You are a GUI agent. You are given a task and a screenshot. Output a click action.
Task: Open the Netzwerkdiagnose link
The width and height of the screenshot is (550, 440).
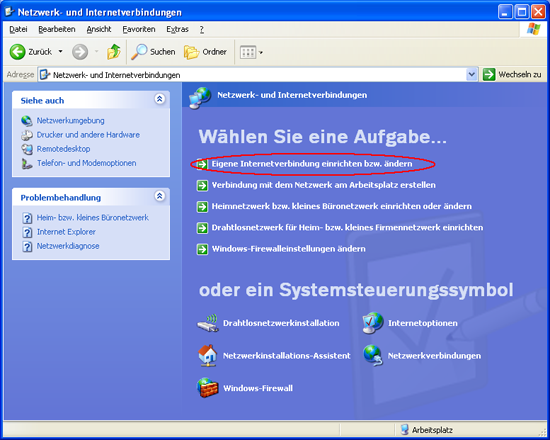pos(68,246)
